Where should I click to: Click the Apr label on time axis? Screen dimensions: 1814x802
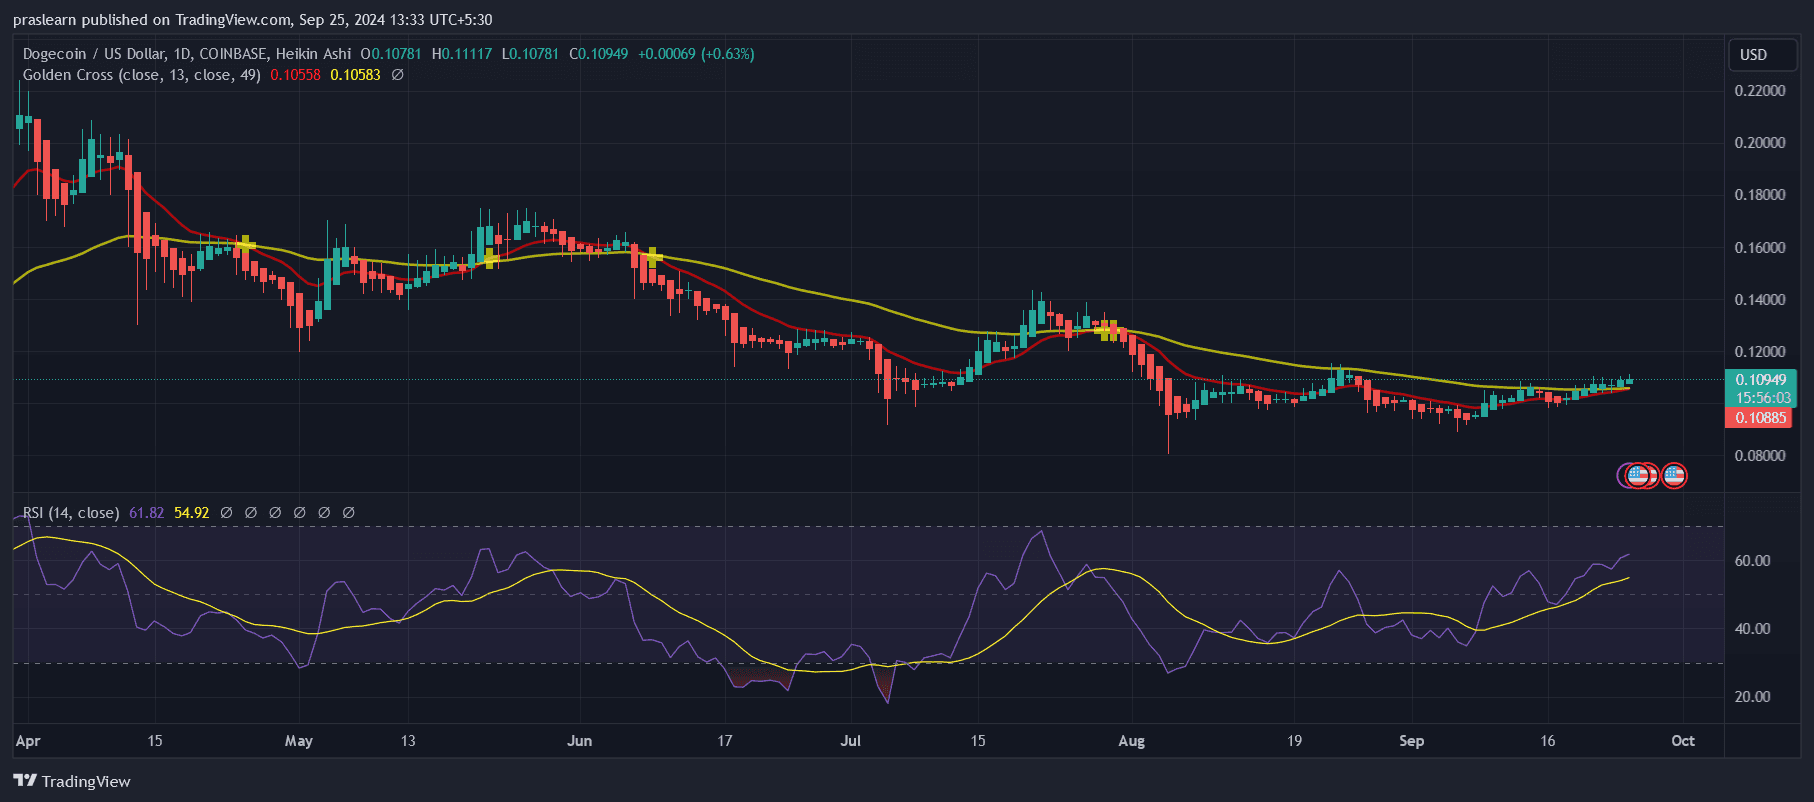pyautogui.click(x=28, y=741)
